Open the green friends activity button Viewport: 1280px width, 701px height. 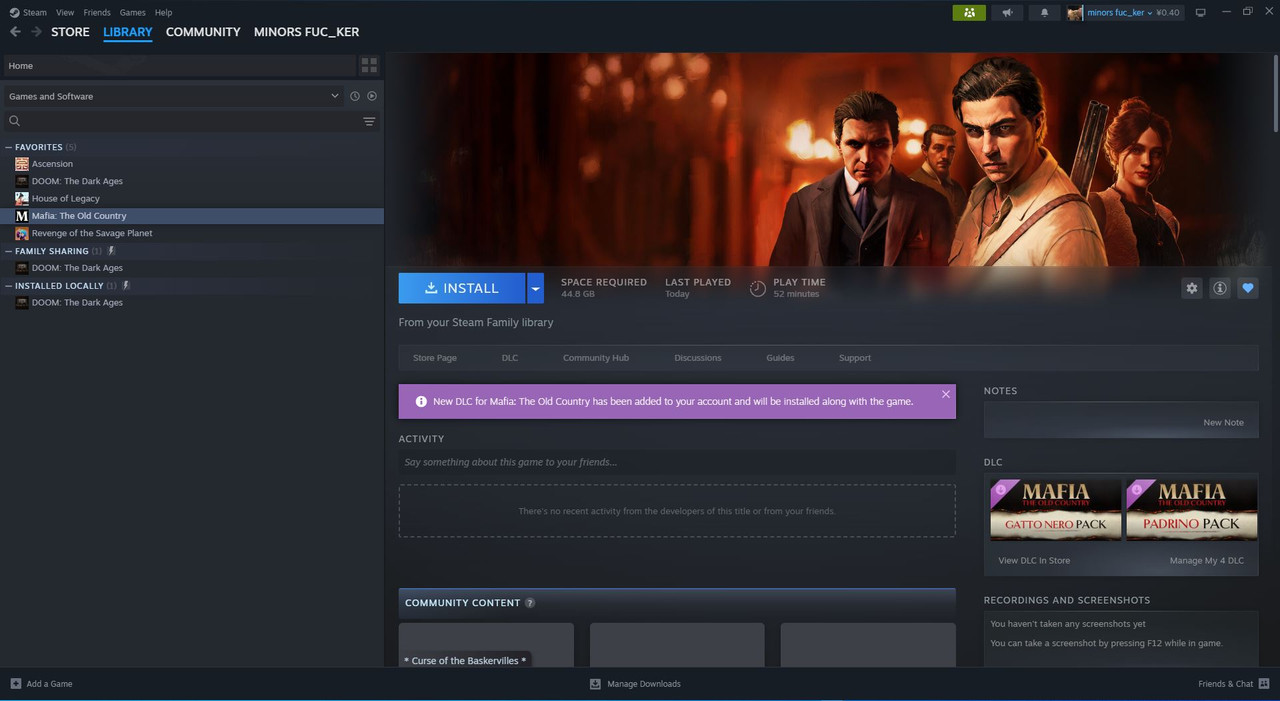[969, 13]
